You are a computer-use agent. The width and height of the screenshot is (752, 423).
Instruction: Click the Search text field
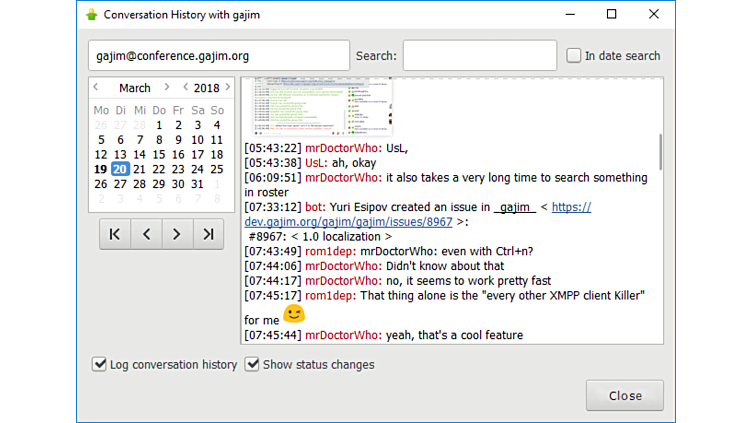point(479,56)
